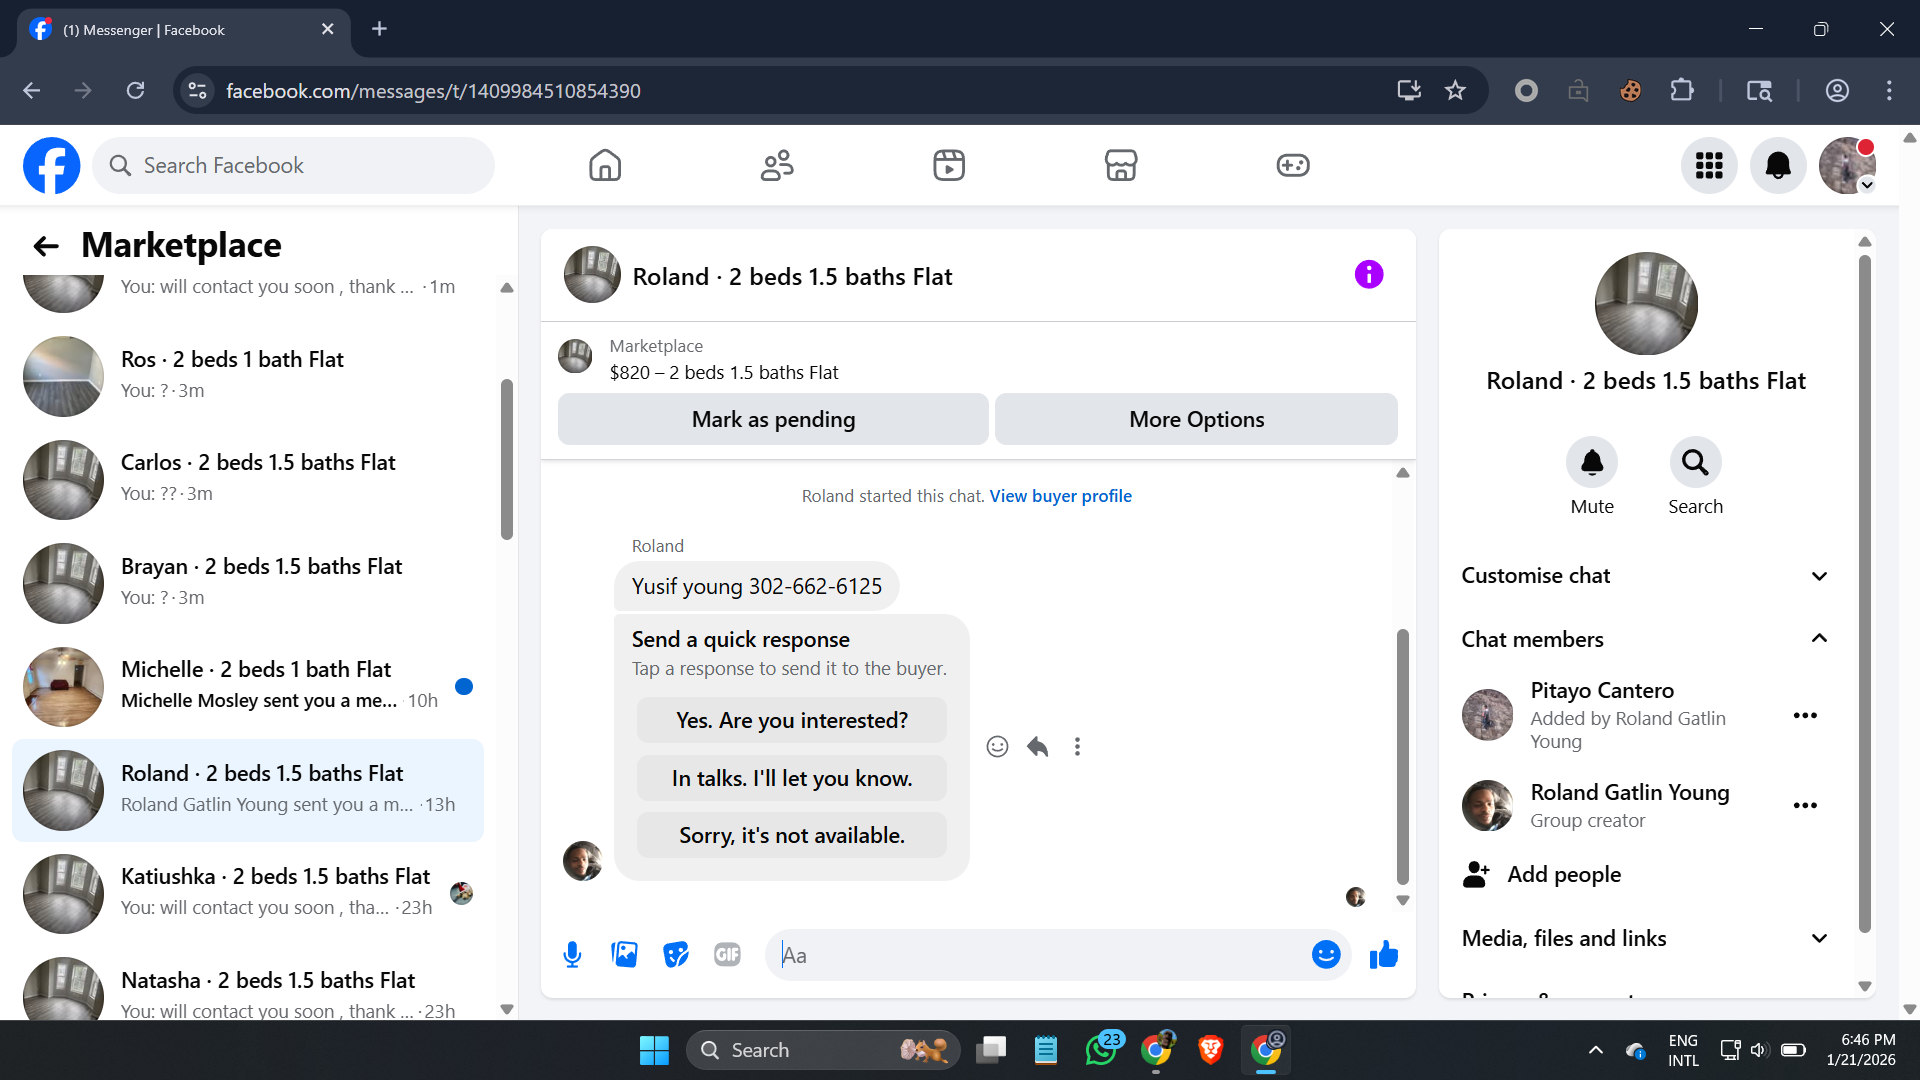Open the emoji picker in message box
Image resolution: width=1920 pixels, height=1080 pixels.
click(1325, 955)
